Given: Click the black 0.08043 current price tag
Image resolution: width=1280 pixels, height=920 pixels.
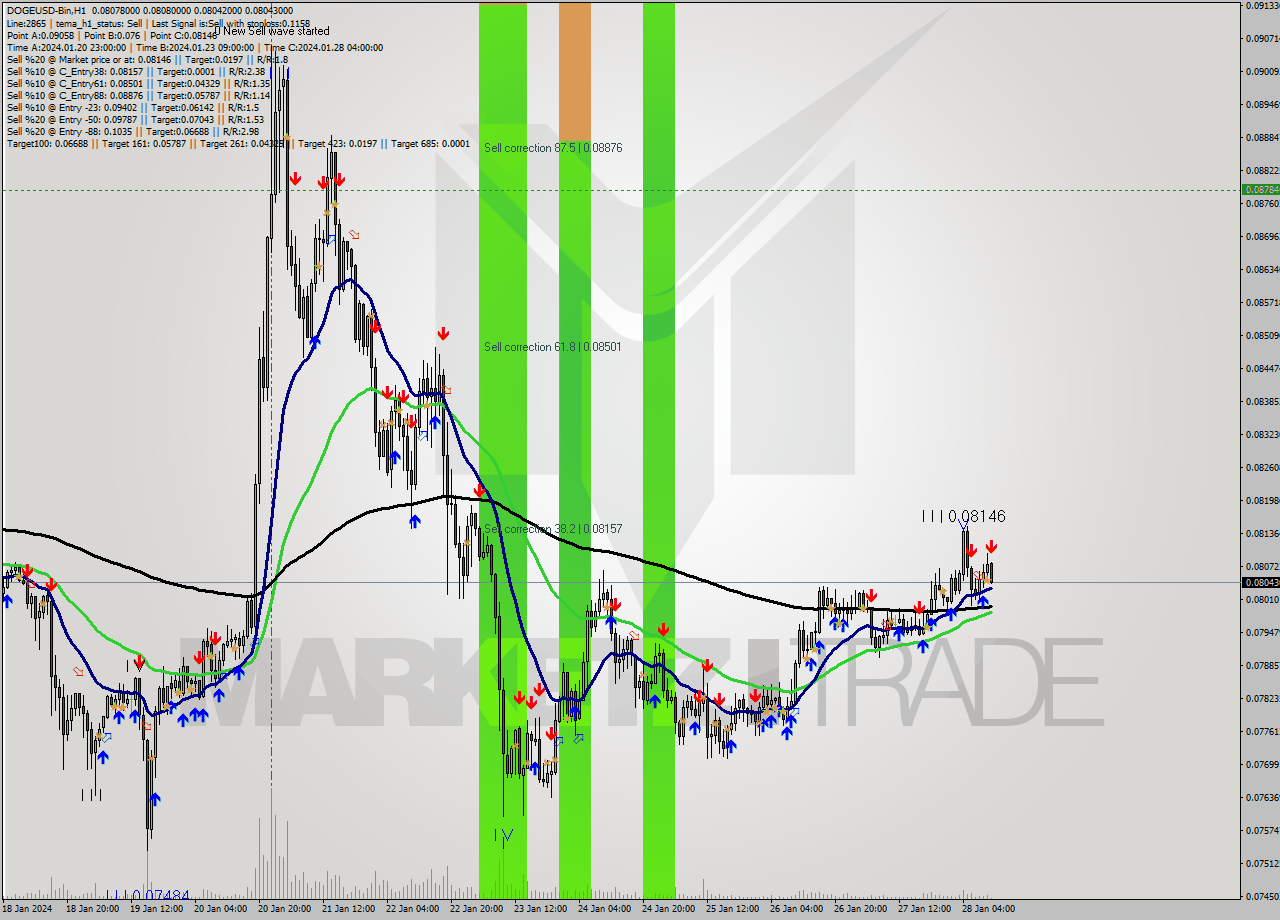Looking at the screenshot, I should 1260,582.
